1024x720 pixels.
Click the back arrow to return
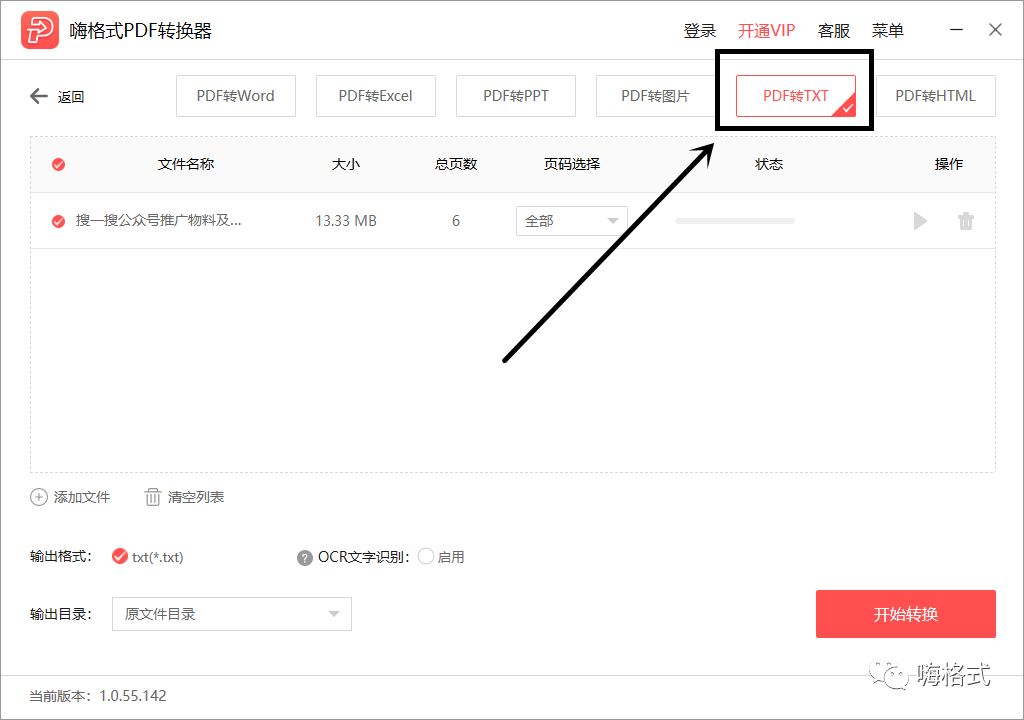tap(38, 96)
